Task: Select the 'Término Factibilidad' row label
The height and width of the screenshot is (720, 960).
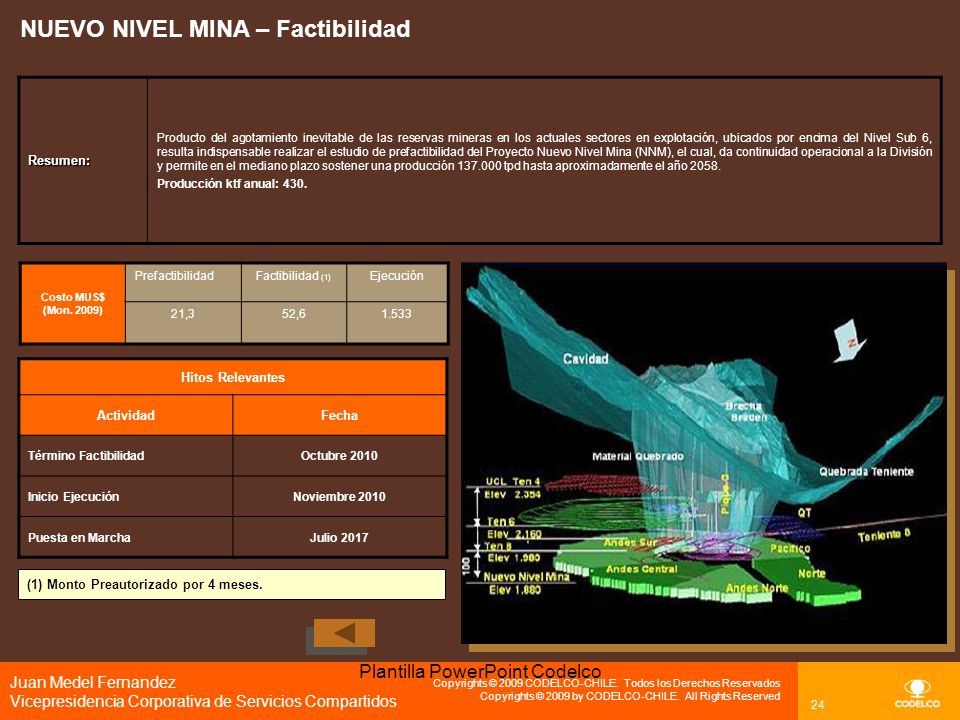Action: point(86,456)
